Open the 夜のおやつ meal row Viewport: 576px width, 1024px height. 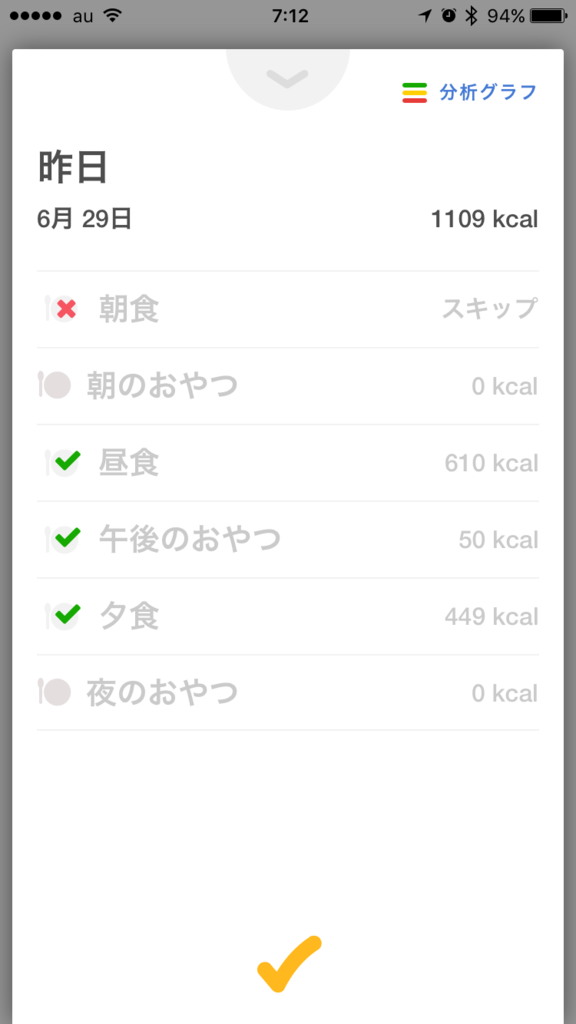(287, 692)
